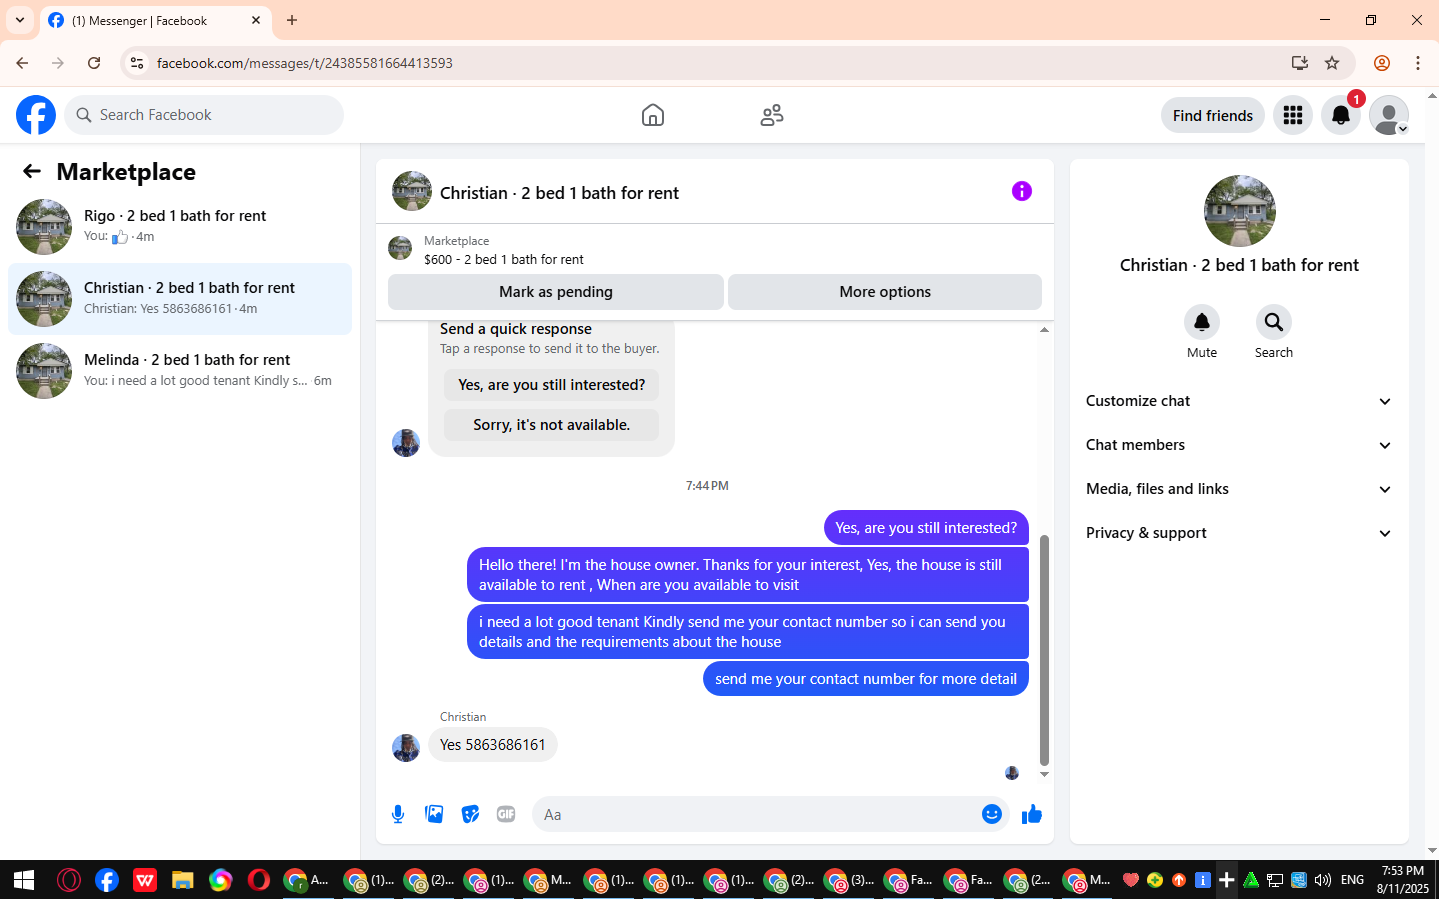Image resolution: width=1439 pixels, height=899 pixels.
Task: Open the Facebook menu grid icon
Action: coord(1293,115)
